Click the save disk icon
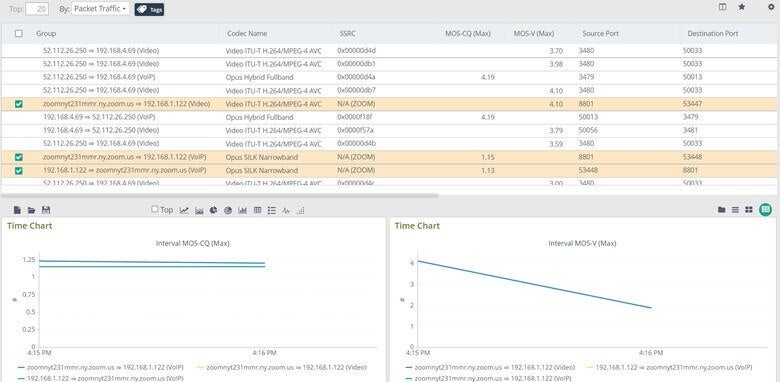The image size is (780, 382). [46, 210]
